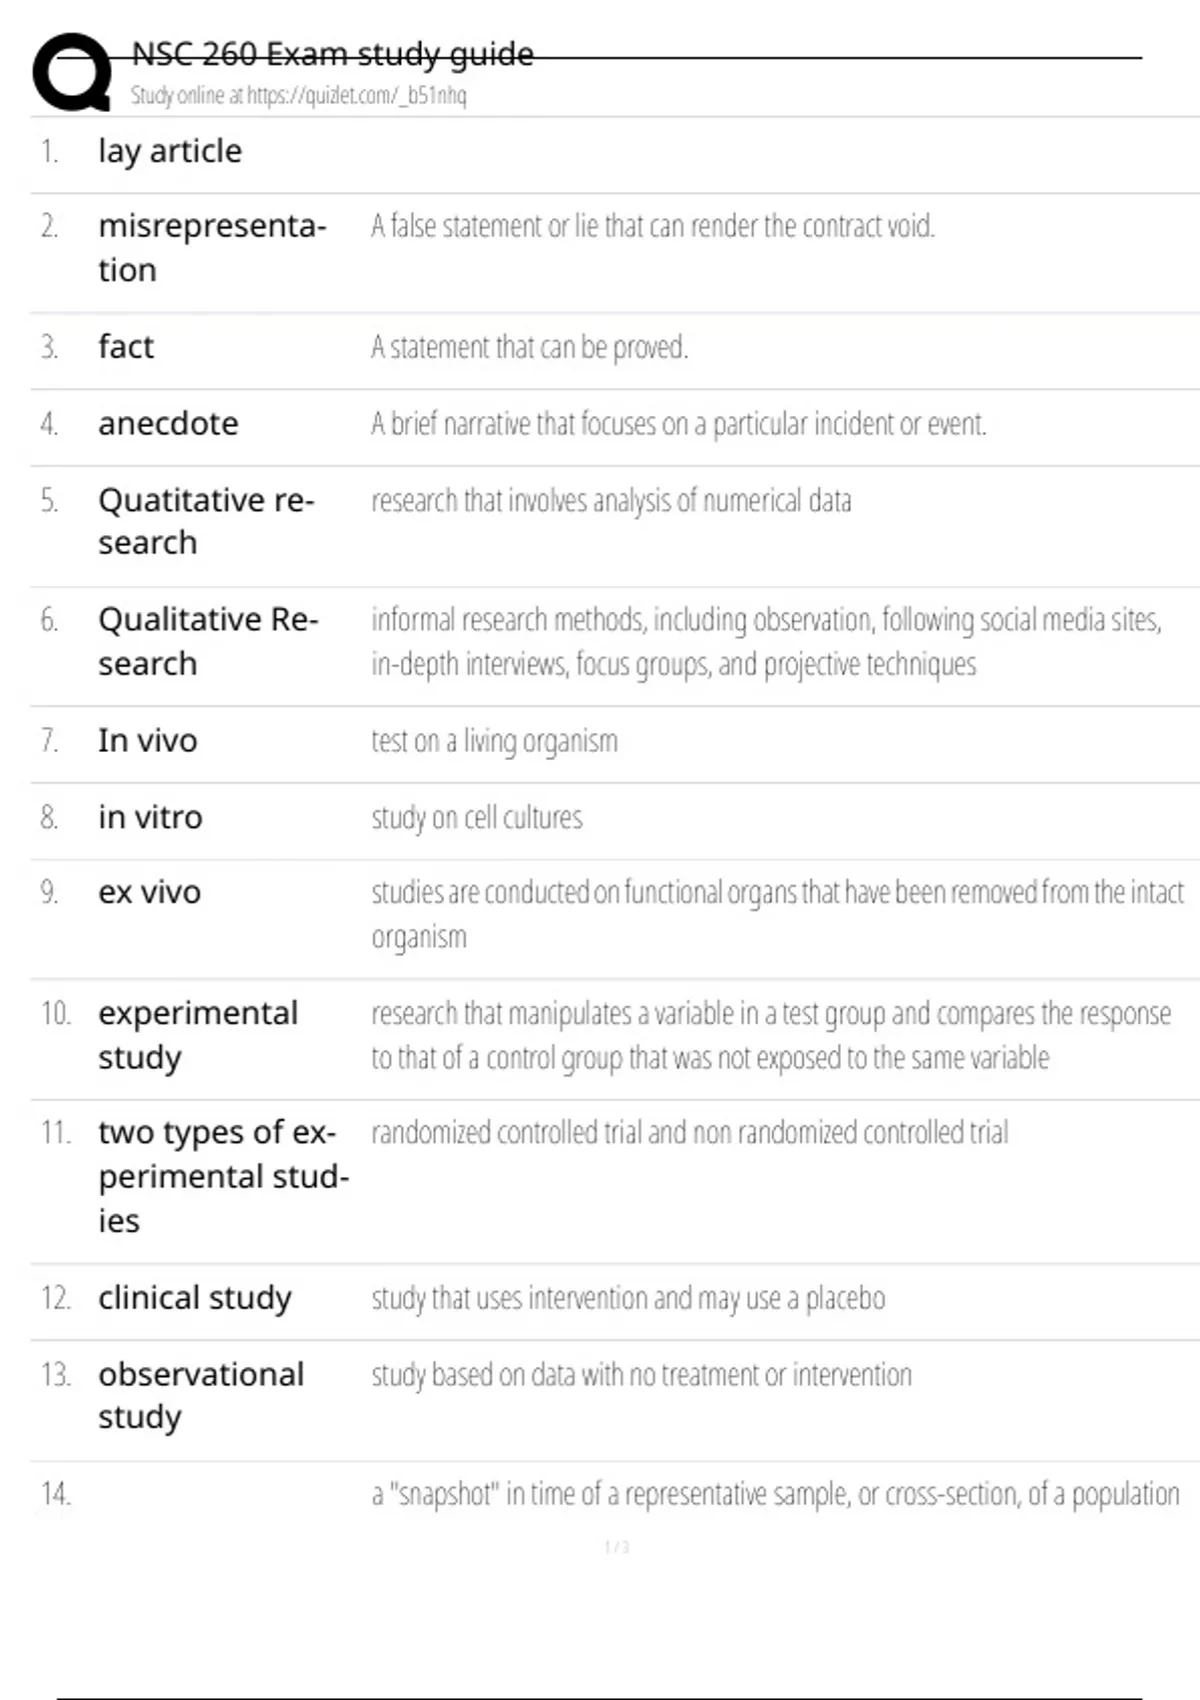Click the 'Quatitative research' term
The height and width of the screenshot is (1700, 1200).
click(206, 521)
